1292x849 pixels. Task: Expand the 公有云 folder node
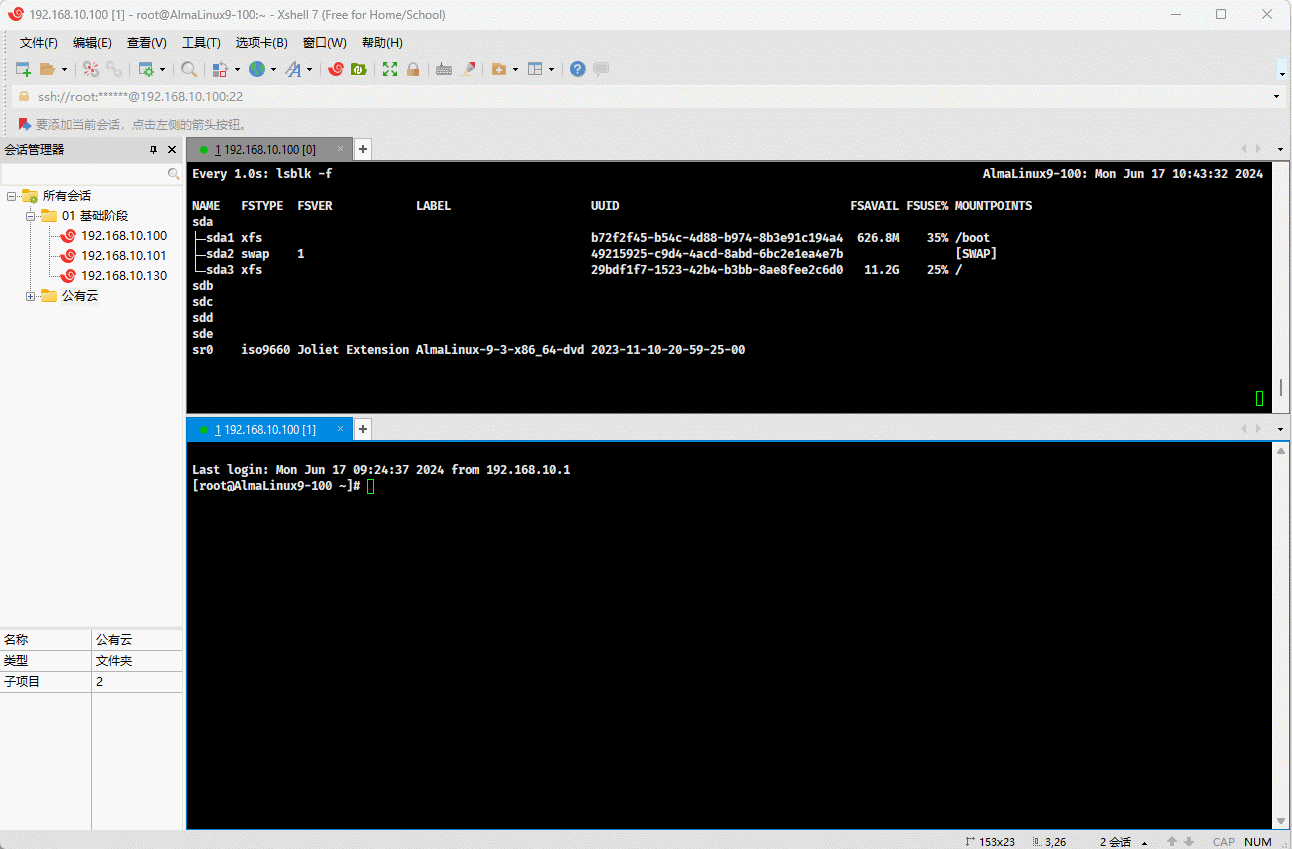click(x=31, y=296)
